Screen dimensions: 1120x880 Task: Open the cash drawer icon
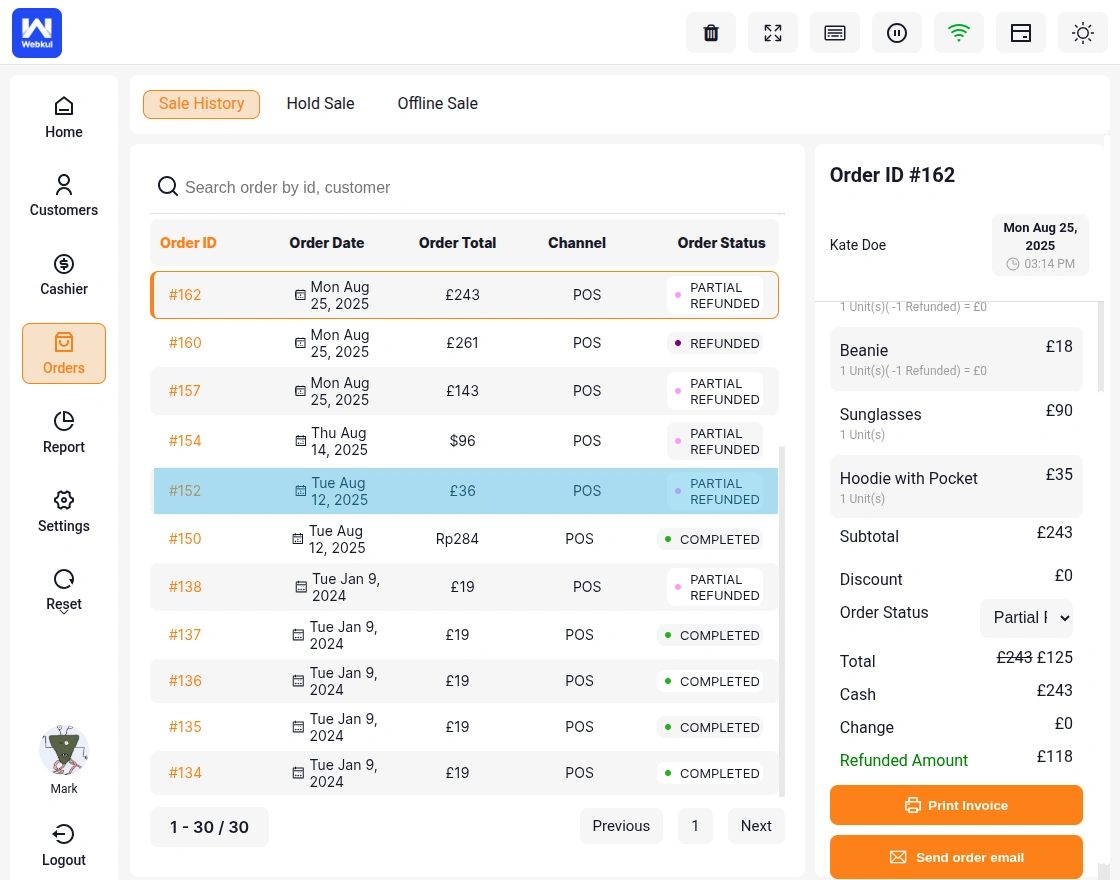click(1020, 33)
